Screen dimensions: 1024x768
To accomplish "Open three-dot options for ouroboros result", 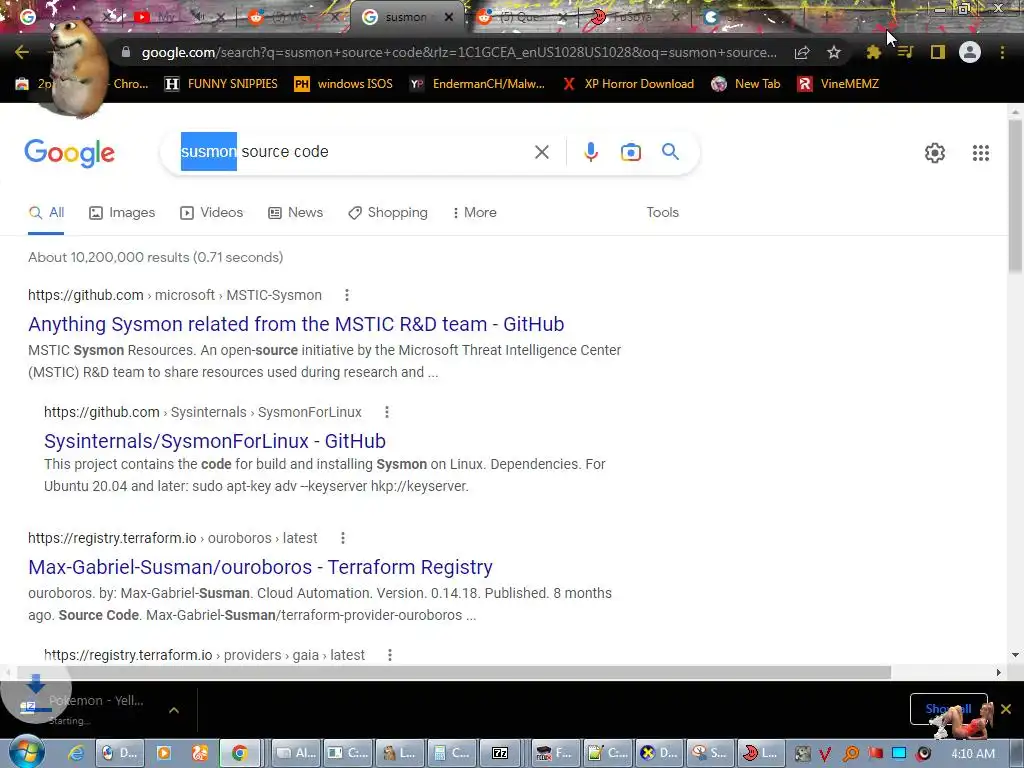I will [343, 538].
